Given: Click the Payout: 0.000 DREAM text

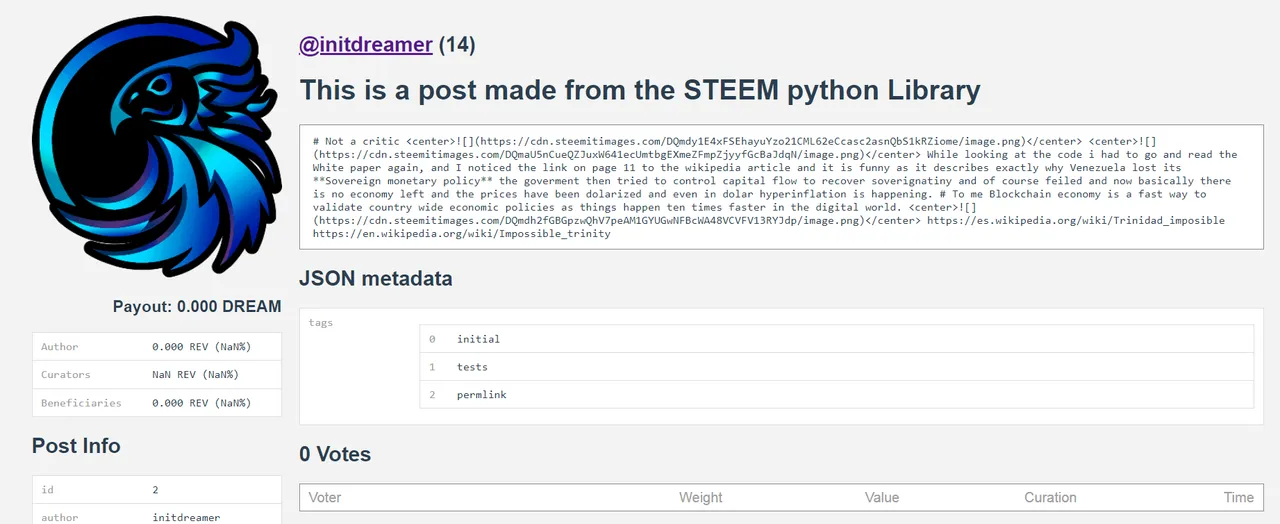Looking at the screenshot, I should (197, 307).
